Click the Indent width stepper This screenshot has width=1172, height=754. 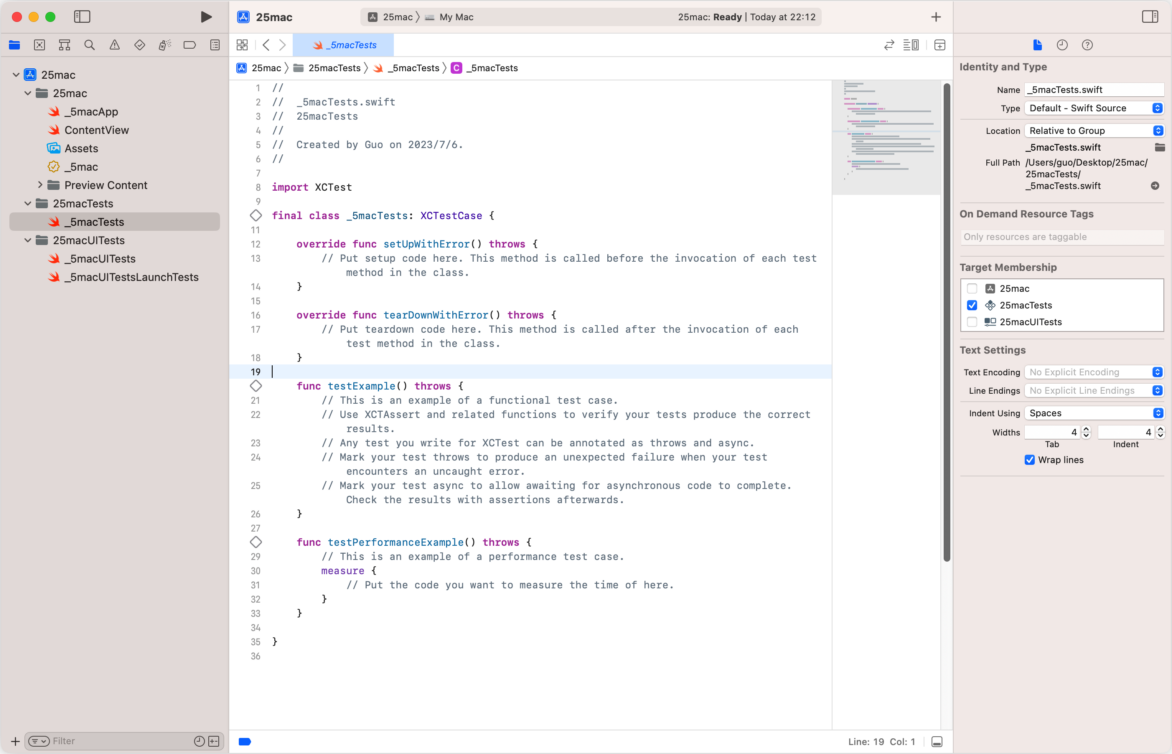click(1160, 432)
